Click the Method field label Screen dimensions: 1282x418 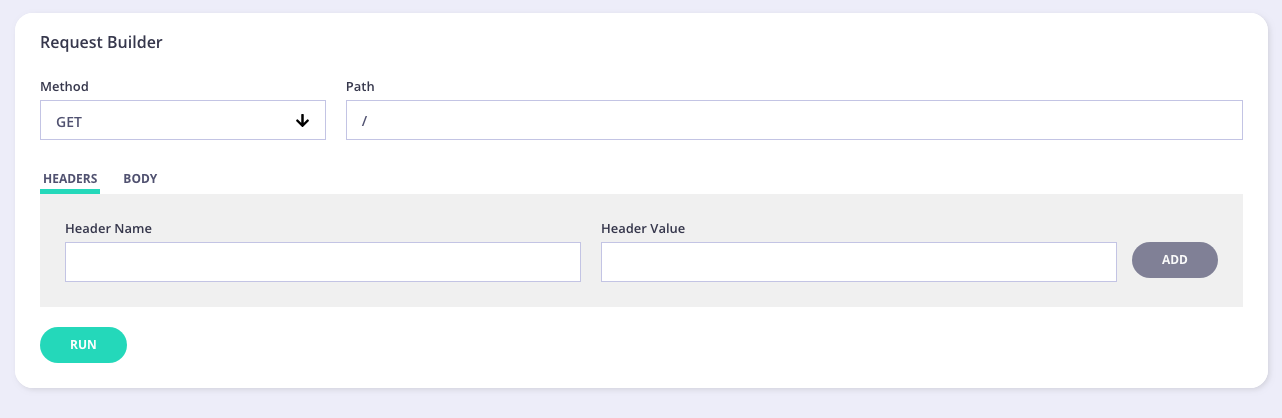point(64,87)
